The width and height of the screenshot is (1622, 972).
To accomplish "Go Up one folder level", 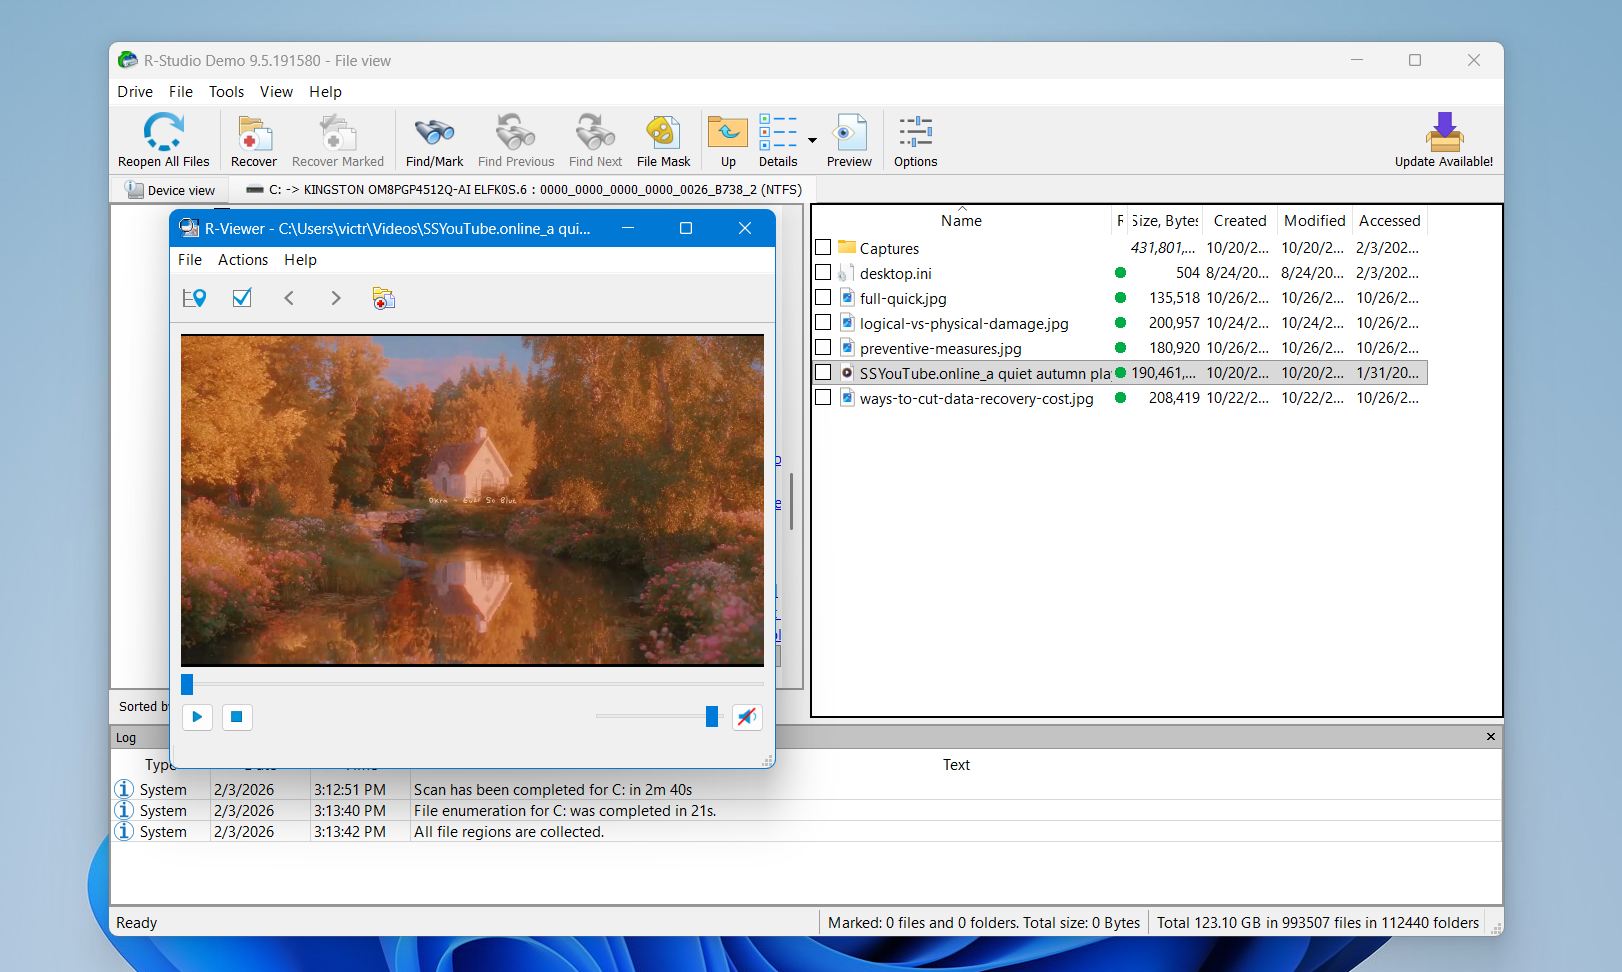I will click(728, 133).
